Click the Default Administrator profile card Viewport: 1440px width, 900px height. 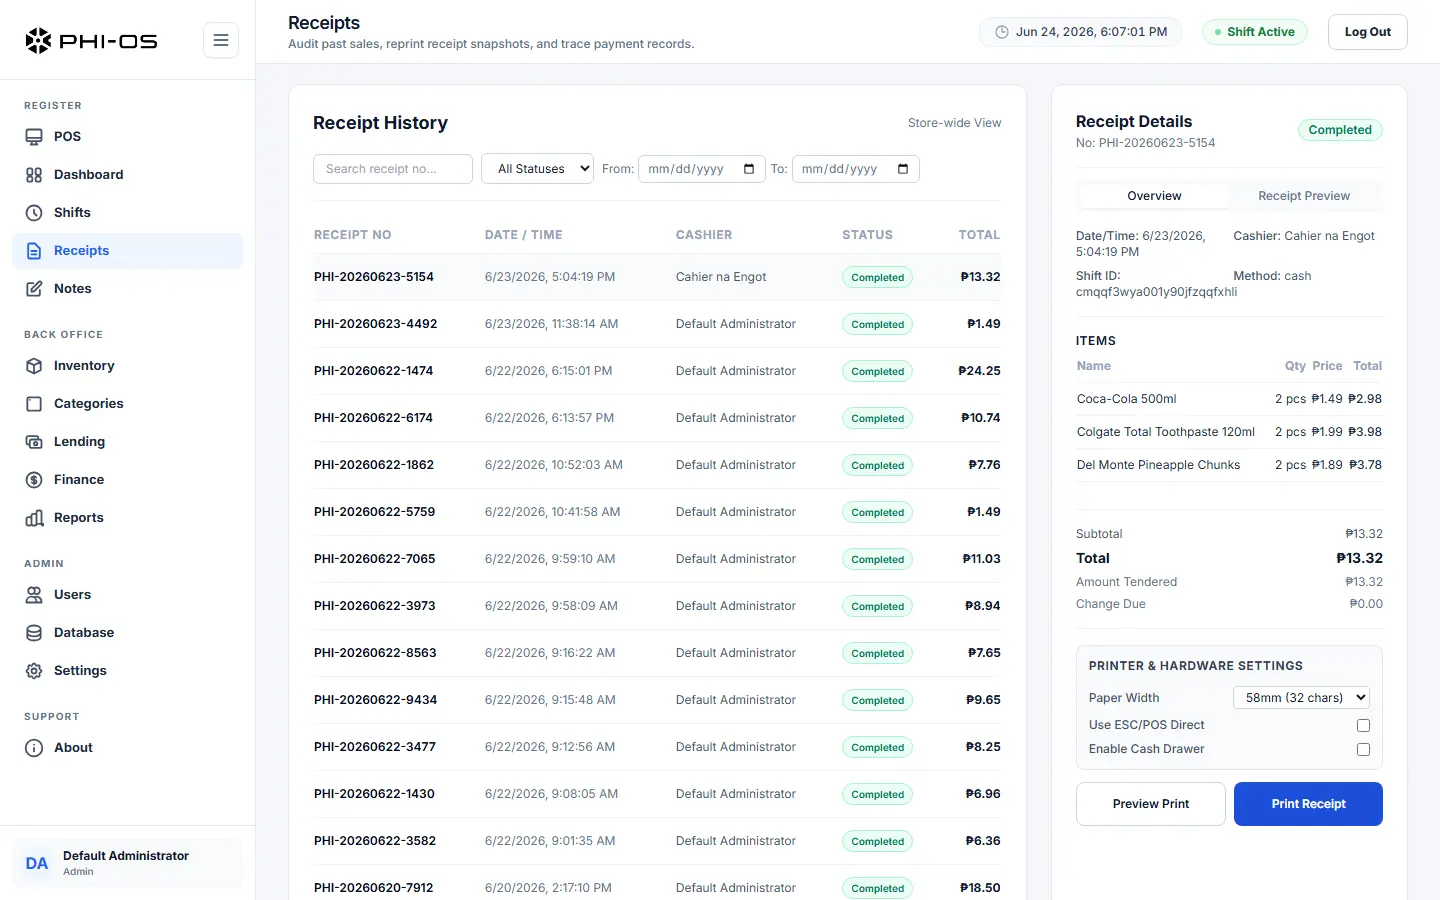tap(128, 863)
